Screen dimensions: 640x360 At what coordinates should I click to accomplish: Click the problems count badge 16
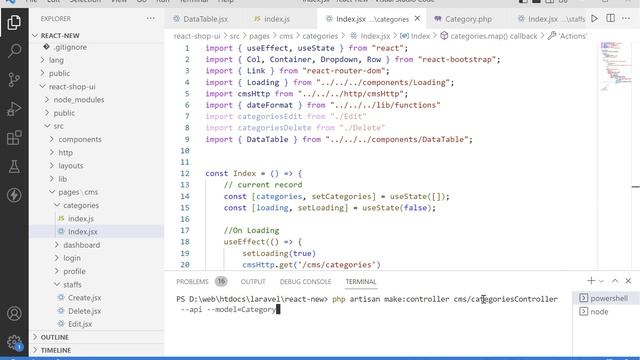click(221, 281)
